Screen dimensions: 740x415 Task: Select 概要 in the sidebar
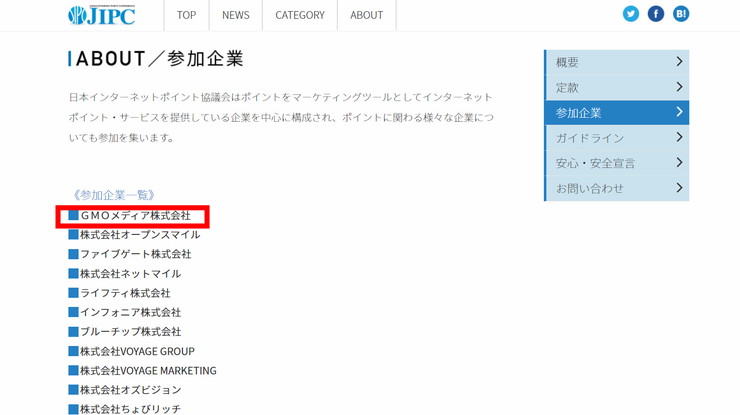pos(617,62)
